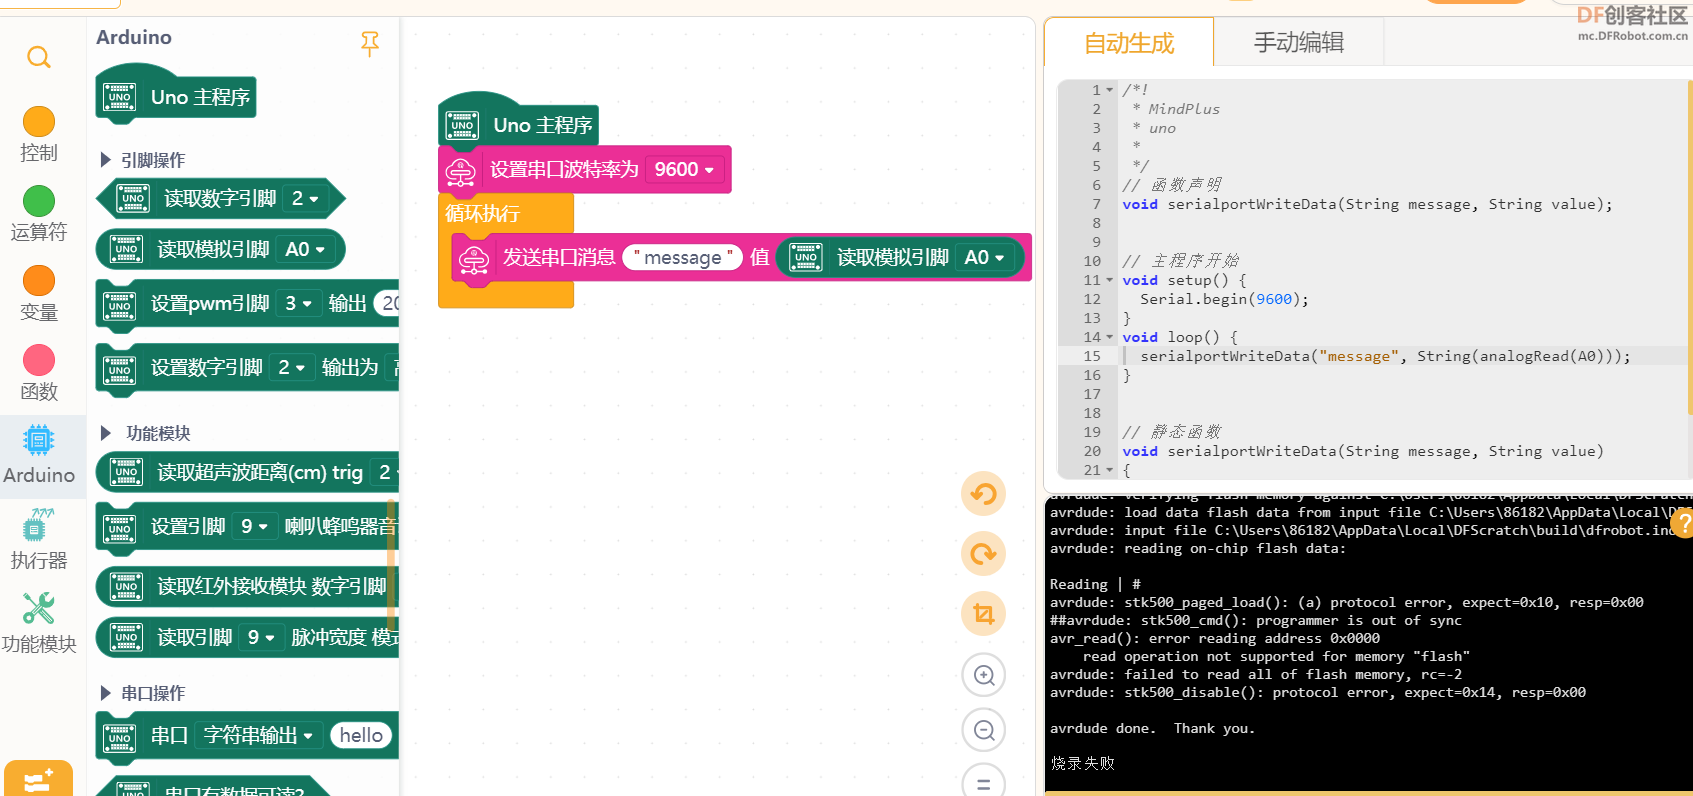Click 'avrdude done. Thank you.' console line
Viewport: 1693px width, 796px height.
(1152, 728)
